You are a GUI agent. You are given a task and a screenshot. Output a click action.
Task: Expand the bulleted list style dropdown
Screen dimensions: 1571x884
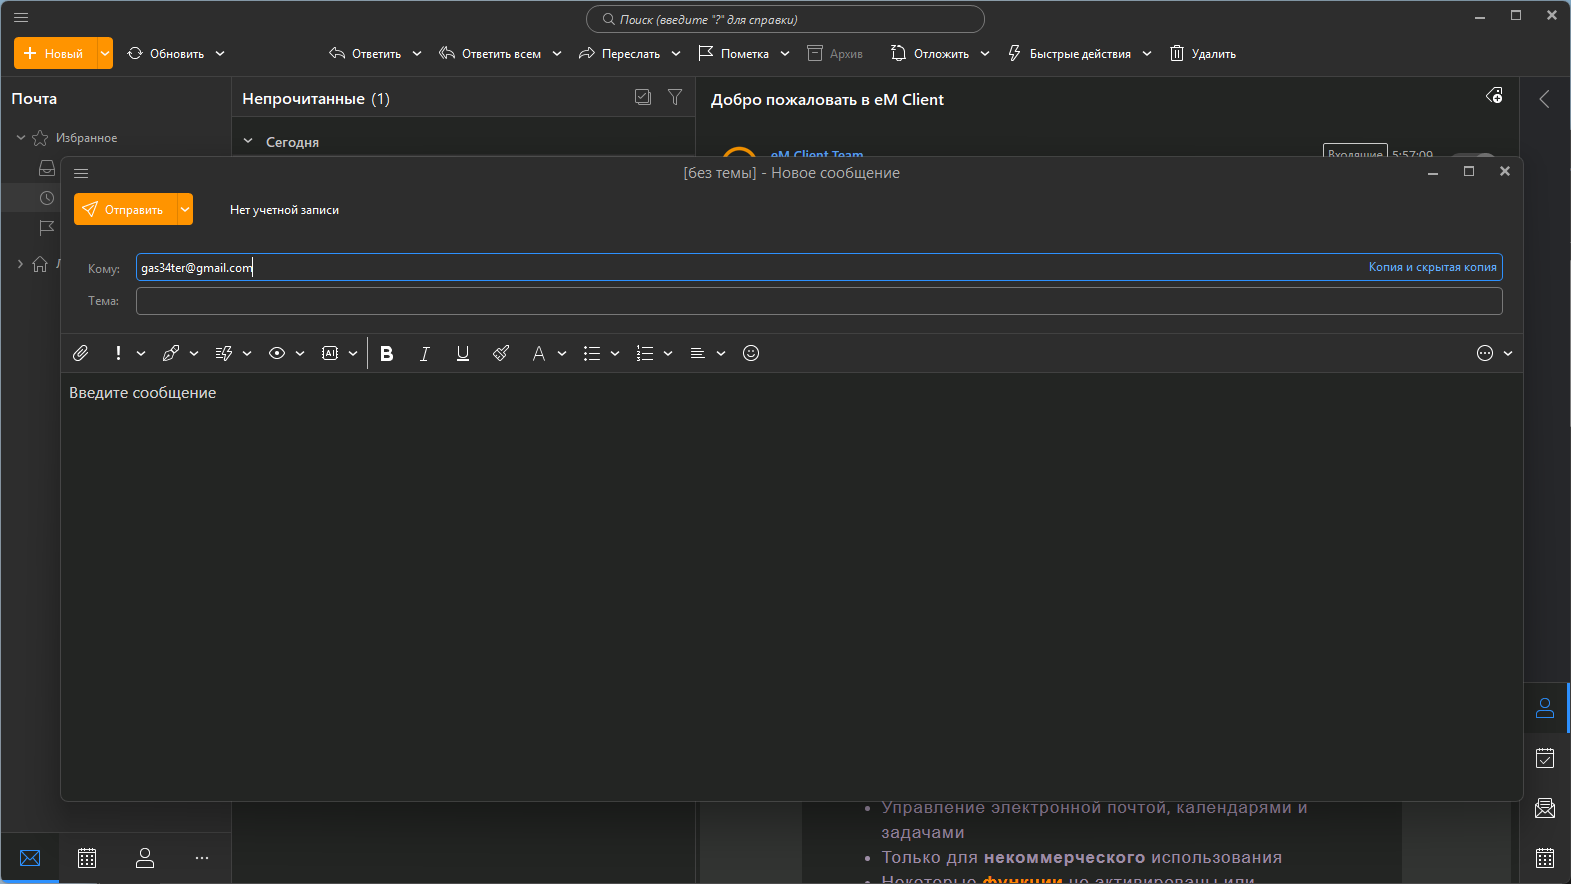pos(615,353)
